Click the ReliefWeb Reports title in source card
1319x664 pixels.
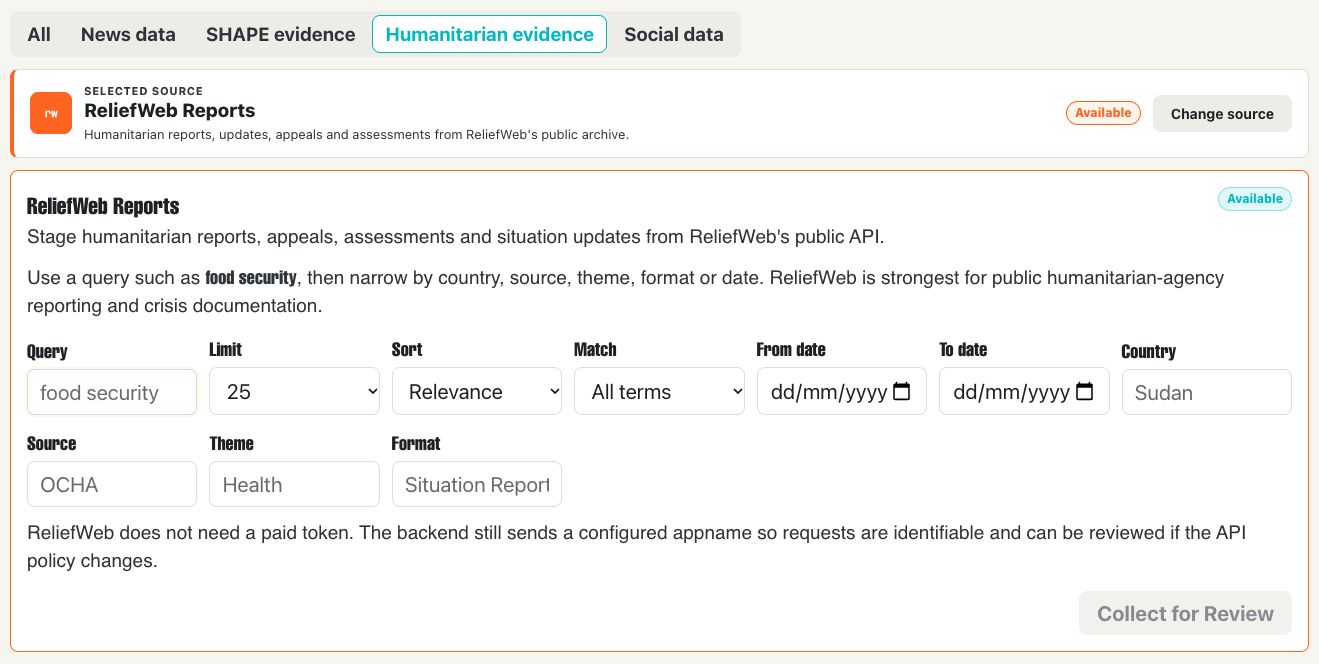[x=170, y=111]
